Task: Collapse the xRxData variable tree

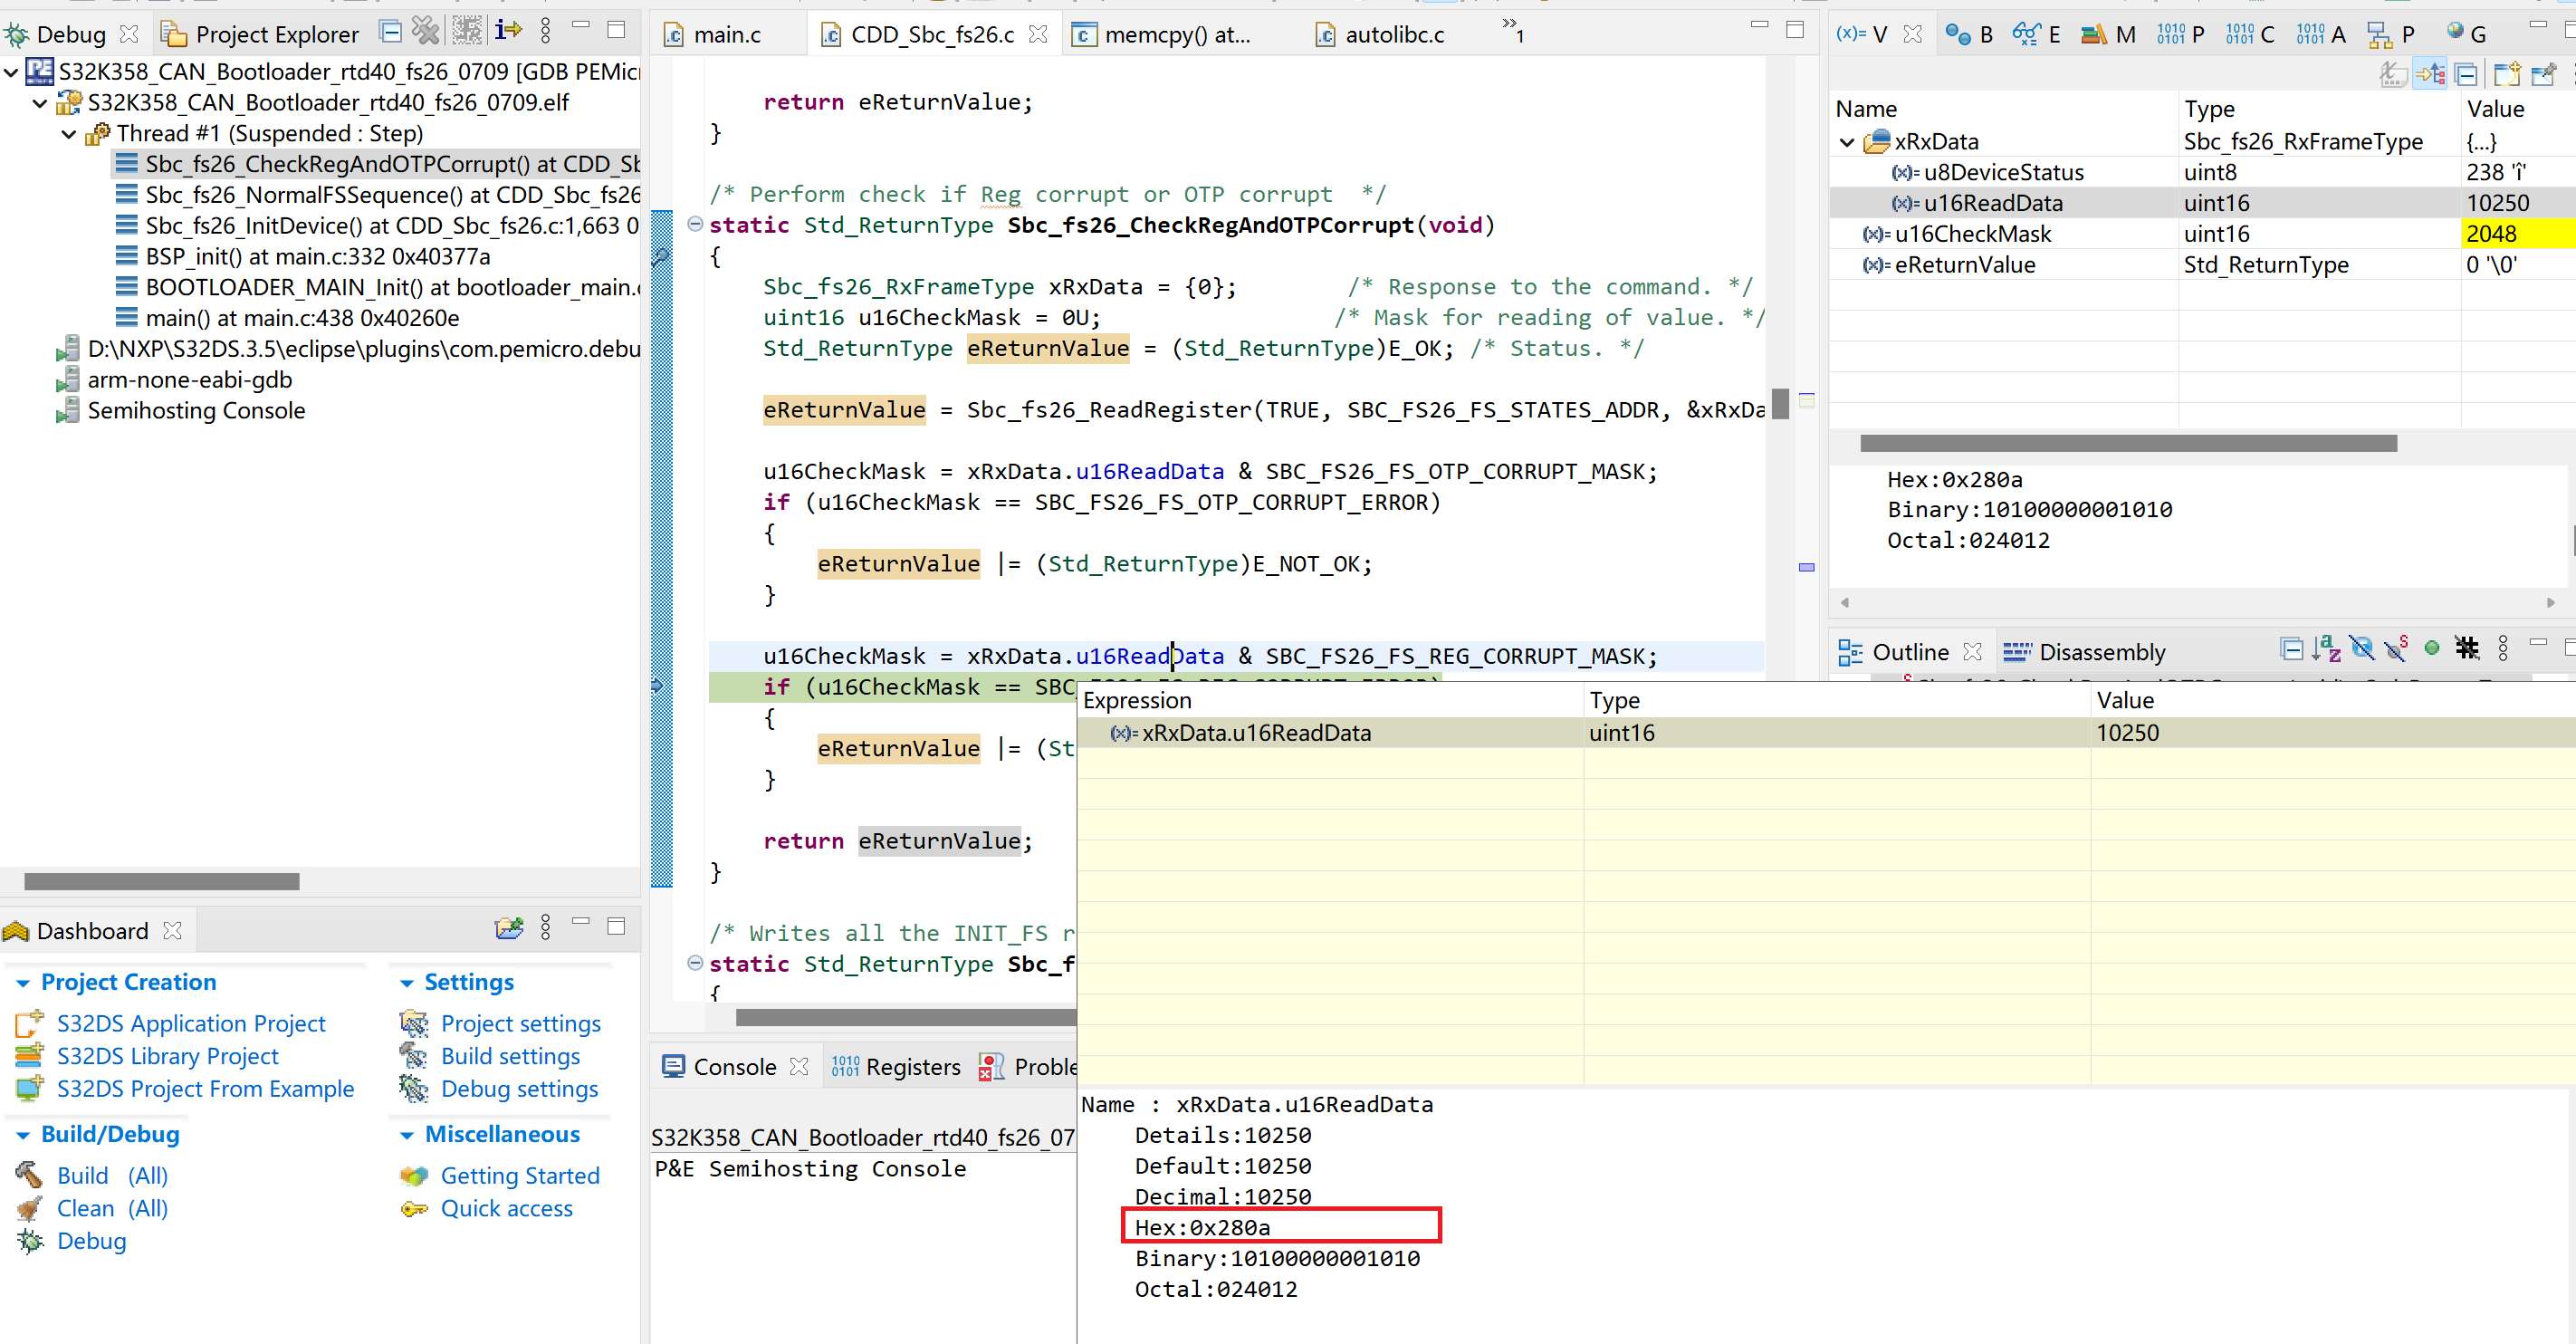Action: coord(1845,141)
